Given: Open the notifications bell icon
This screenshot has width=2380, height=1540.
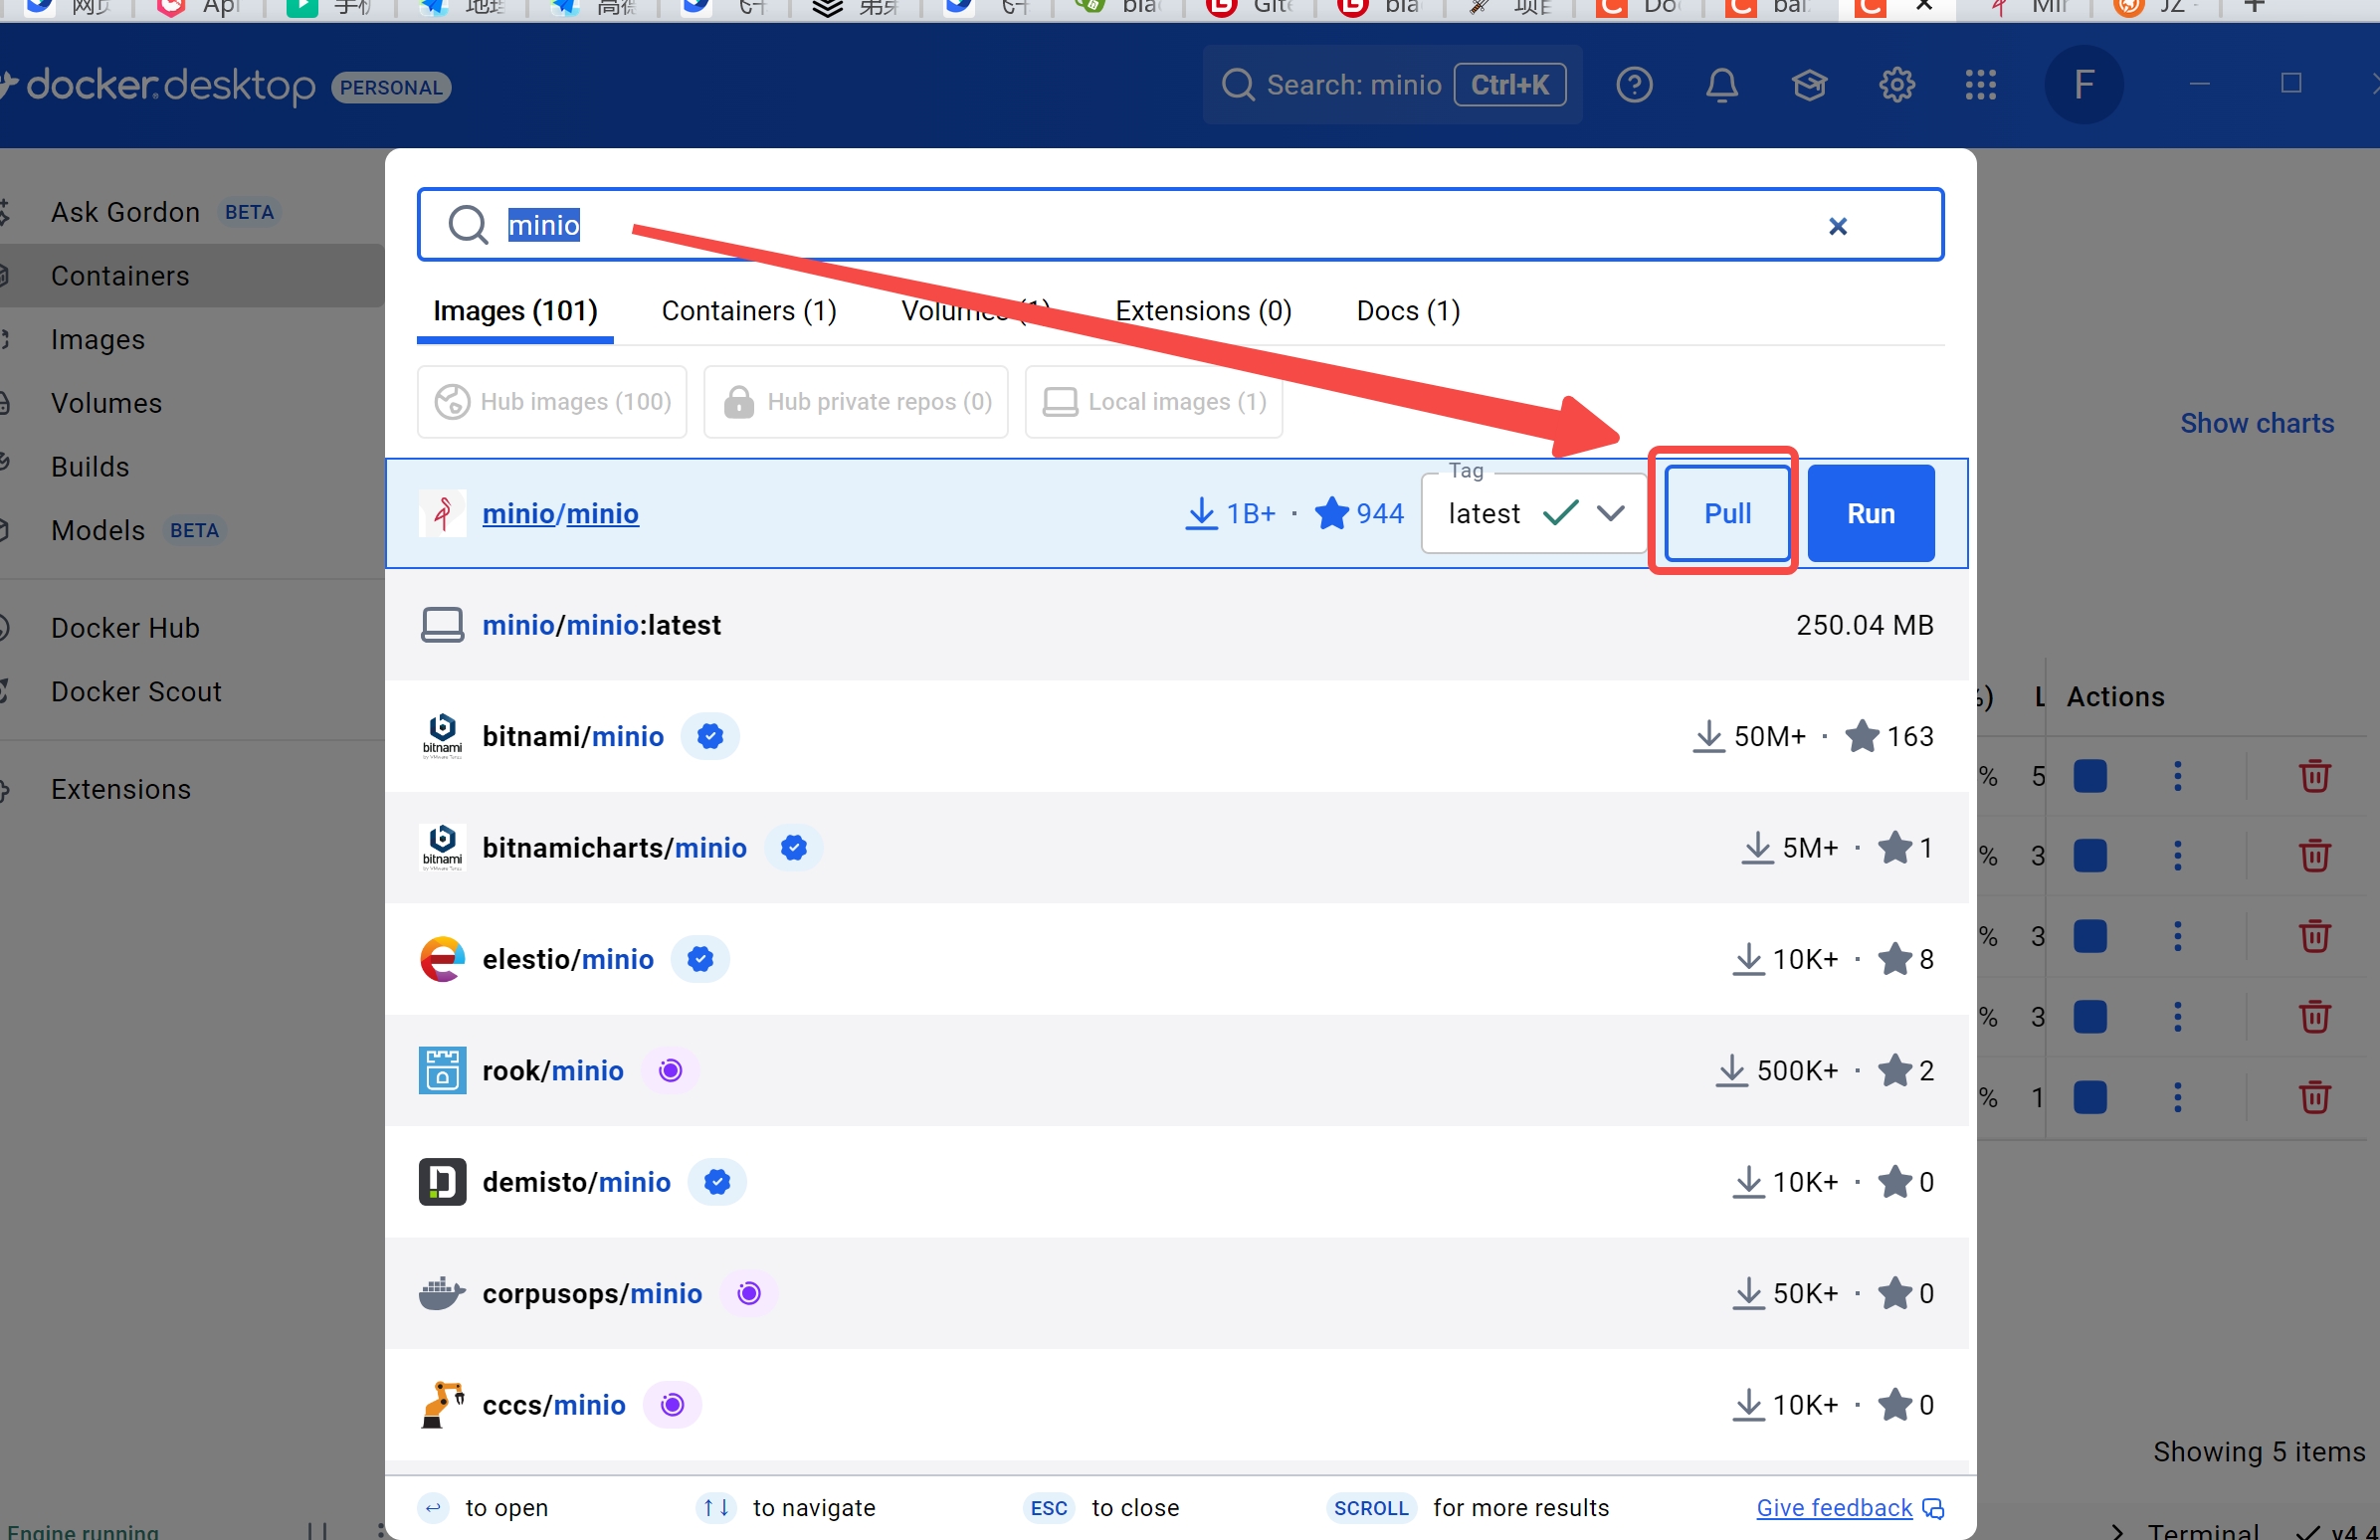Looking at the screenshot, I should [1721, 85].
